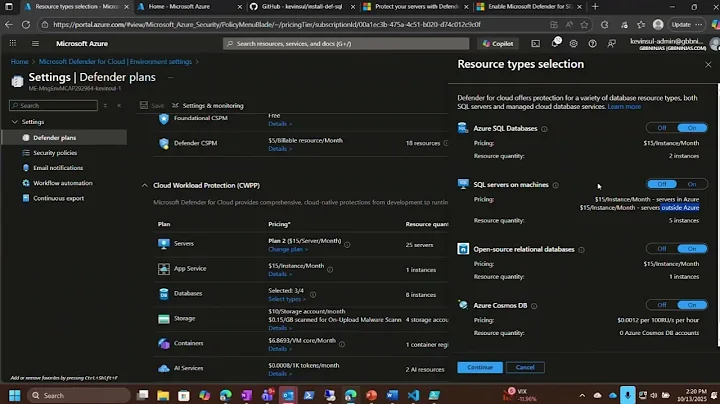
Task: Show info for SQL servers on machines
Action: 556,185
